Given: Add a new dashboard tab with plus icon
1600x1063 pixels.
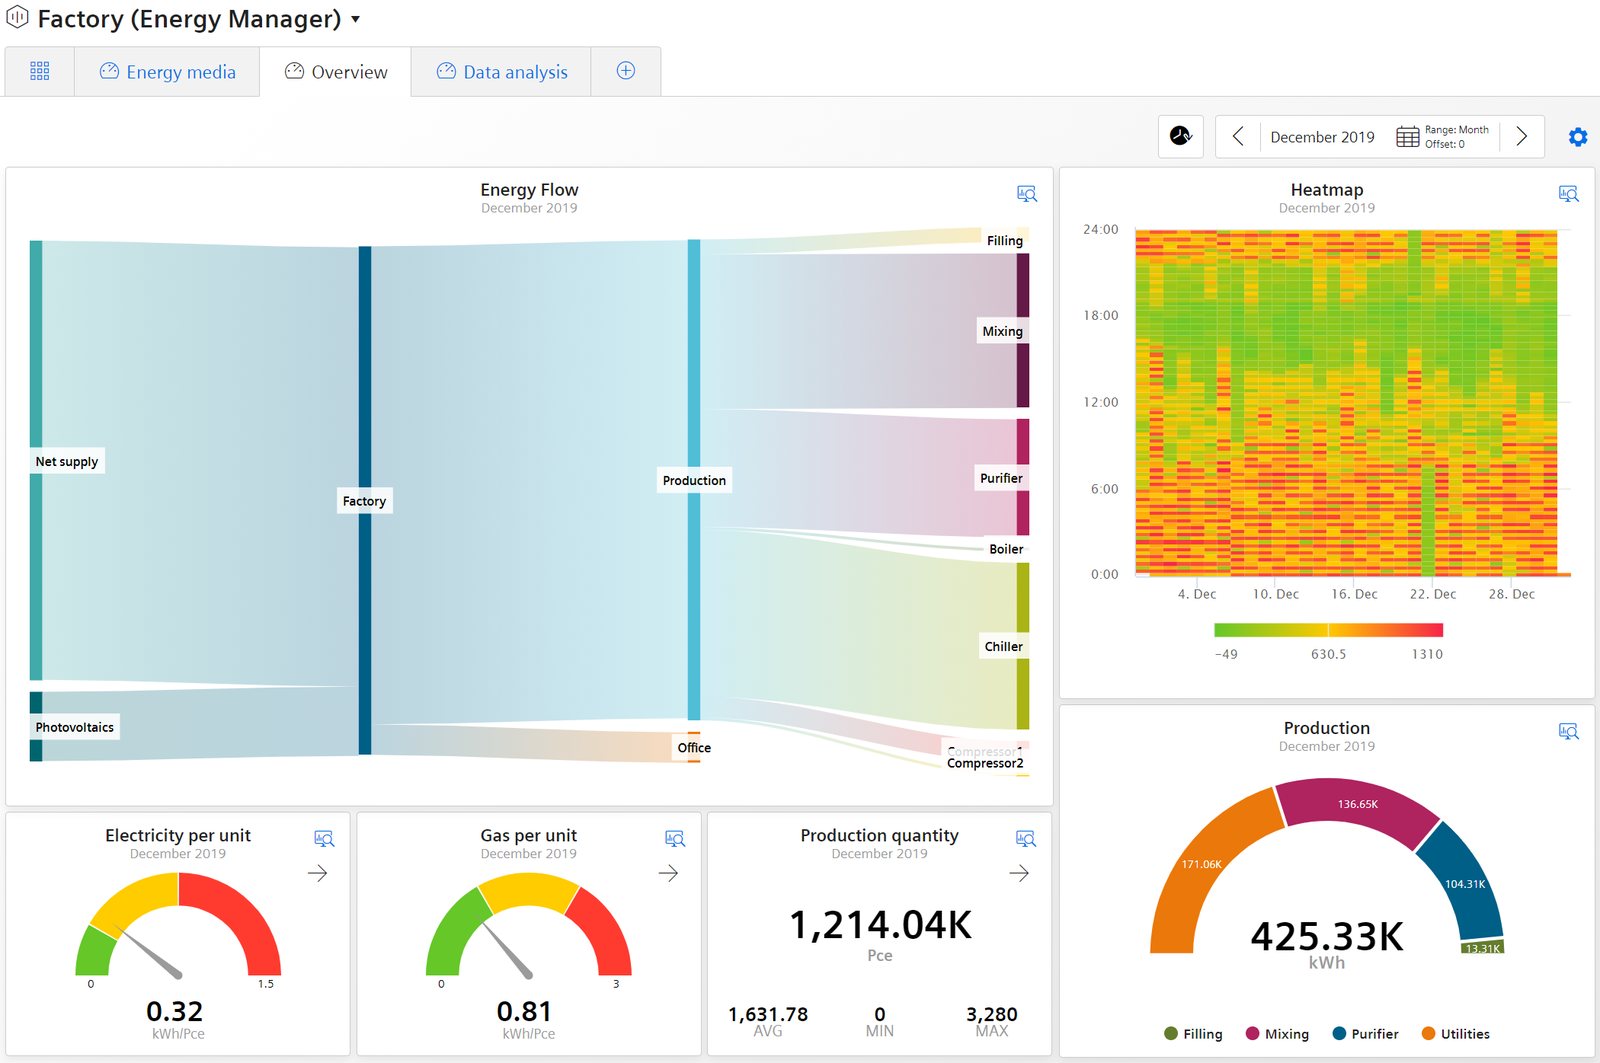Looking at the screenshot, I should [x=626, y=71].
